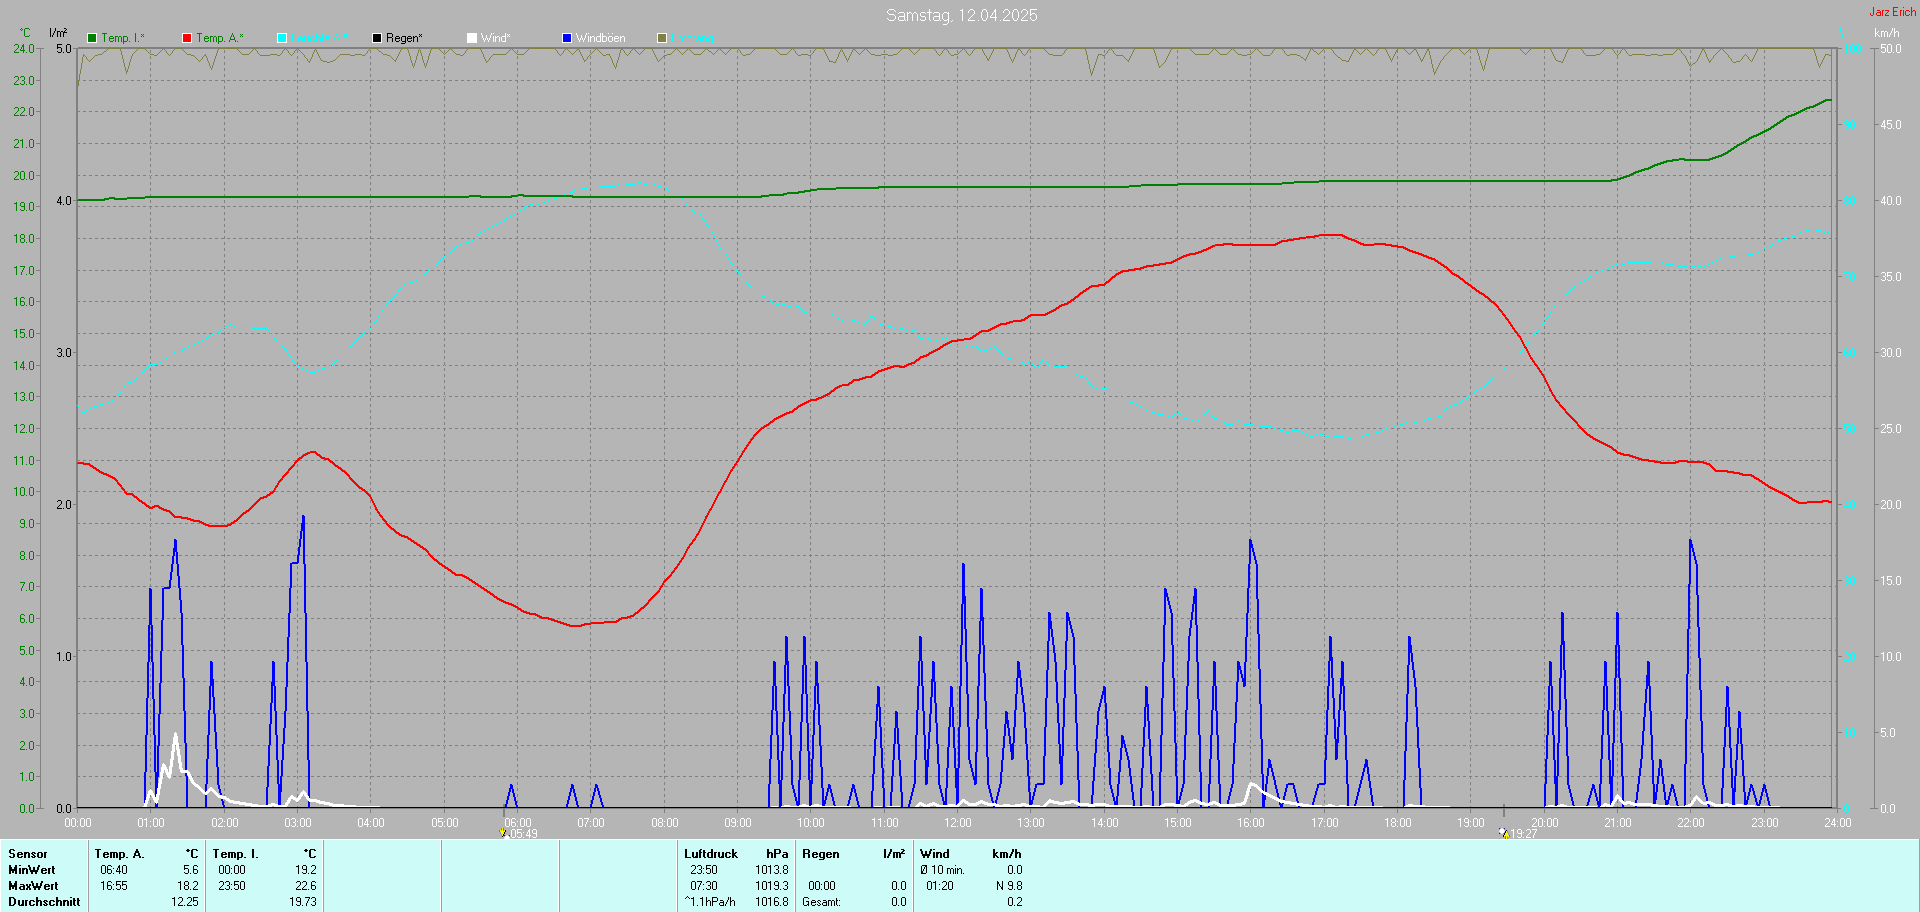Click the sunset icon at 19:27
The height and width of the screenshot is (912, 1920).
[x=1503, y=832]
